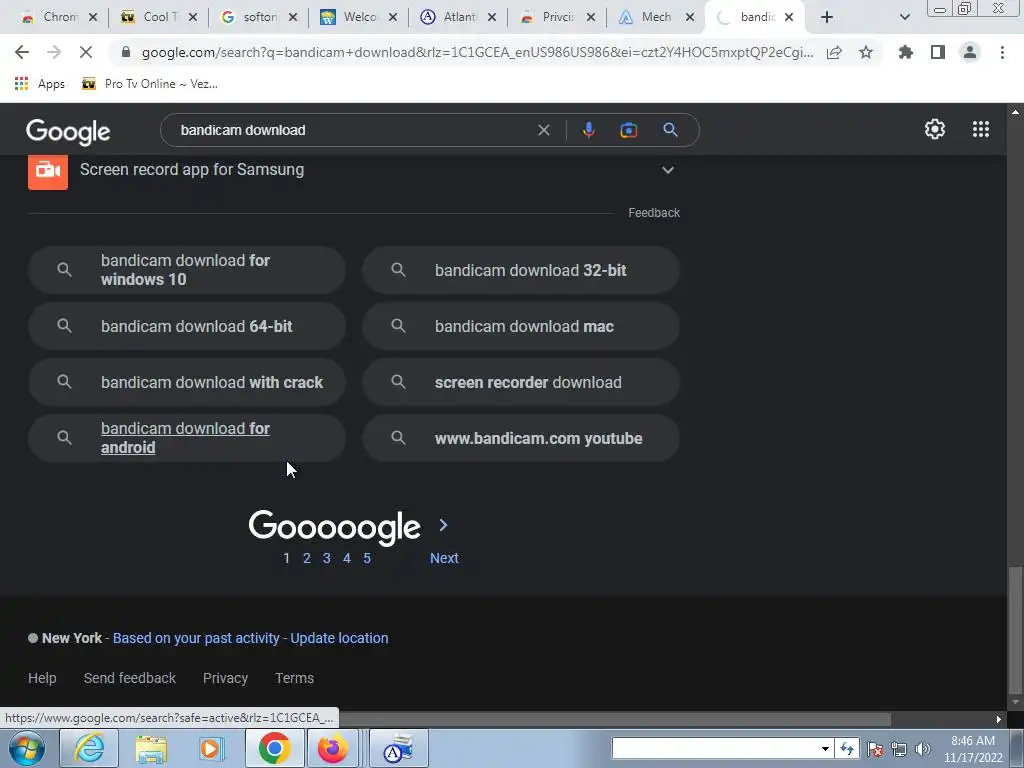This screenshot has height=768, width=1024.
Task: Open the Windows Start button
Action: click(x=25, y=749)
